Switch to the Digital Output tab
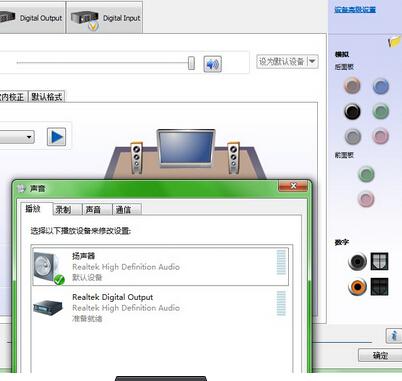This screenshot has width=402, height=381. 32,17
